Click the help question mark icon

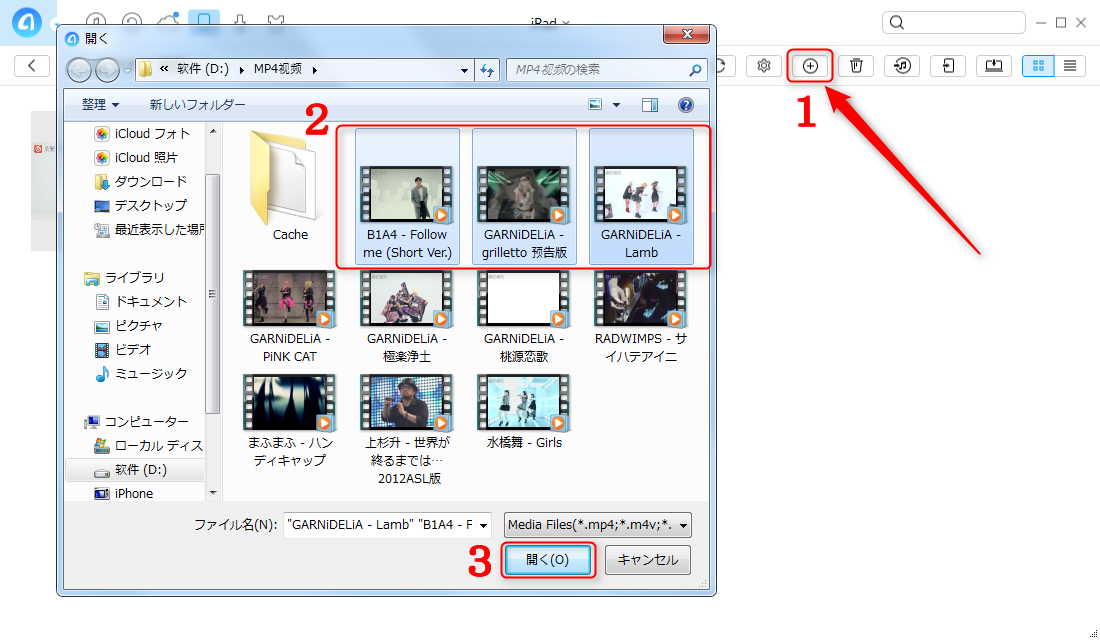coord(685,105)
